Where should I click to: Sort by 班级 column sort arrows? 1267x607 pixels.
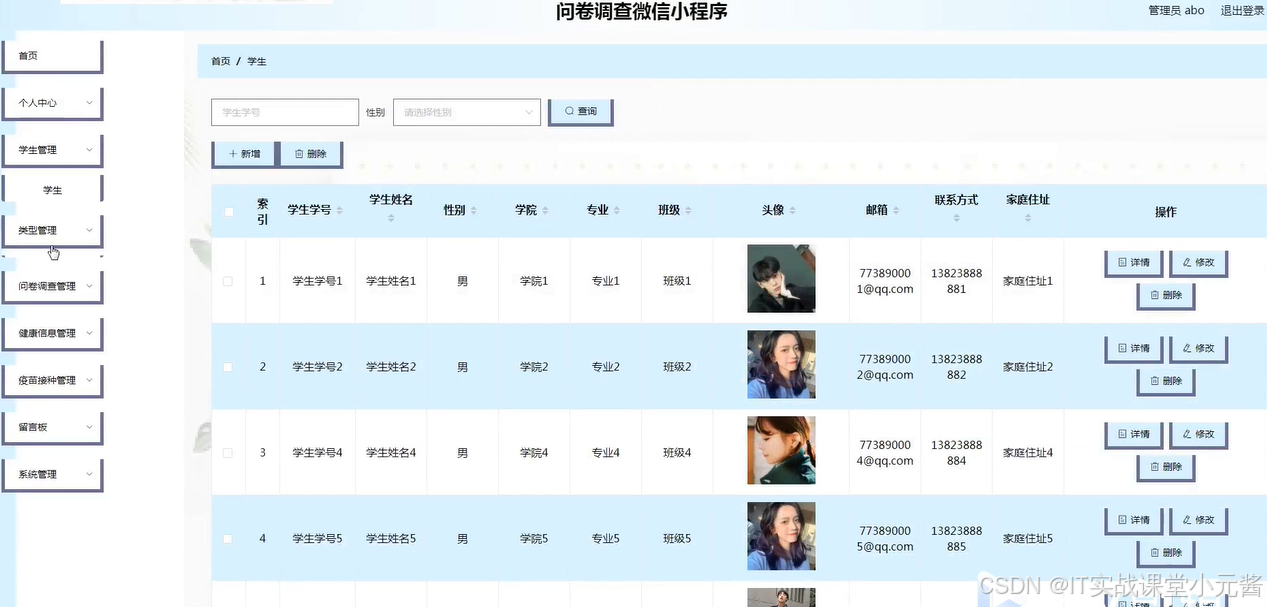coord(688,211)
